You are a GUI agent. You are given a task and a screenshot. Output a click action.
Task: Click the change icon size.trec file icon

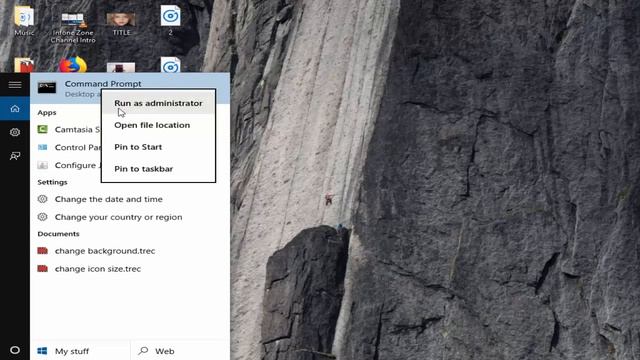(x=42, y=269)
